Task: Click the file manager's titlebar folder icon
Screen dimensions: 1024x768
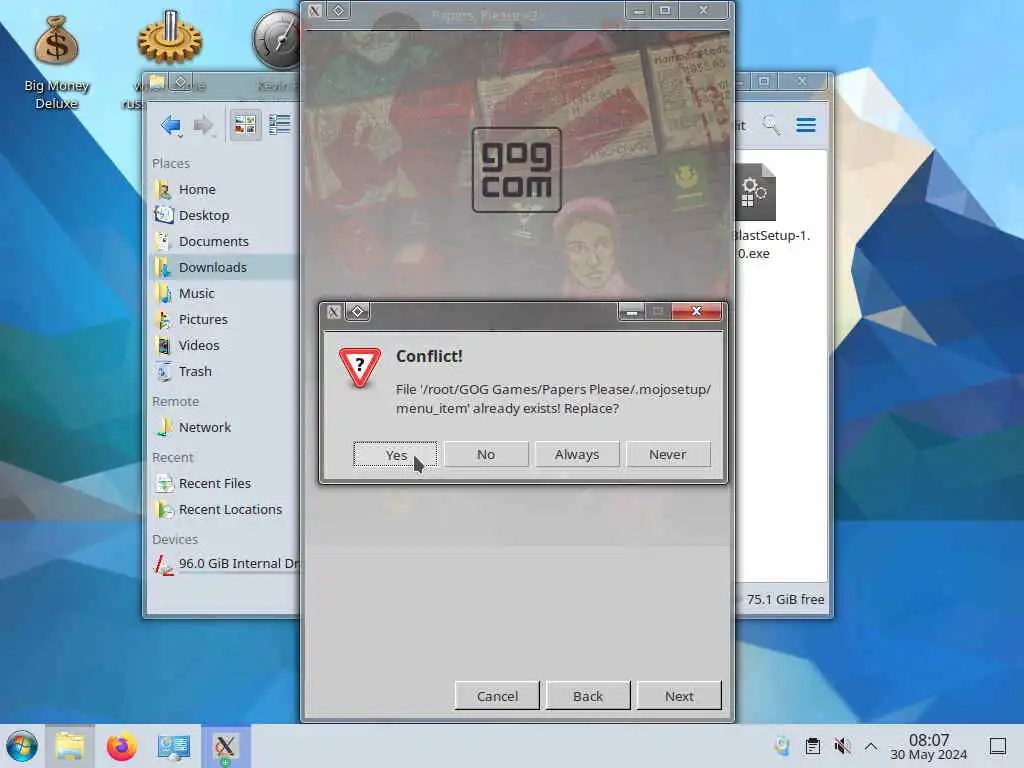Action: pyautogui.click(x=157, y=82)
